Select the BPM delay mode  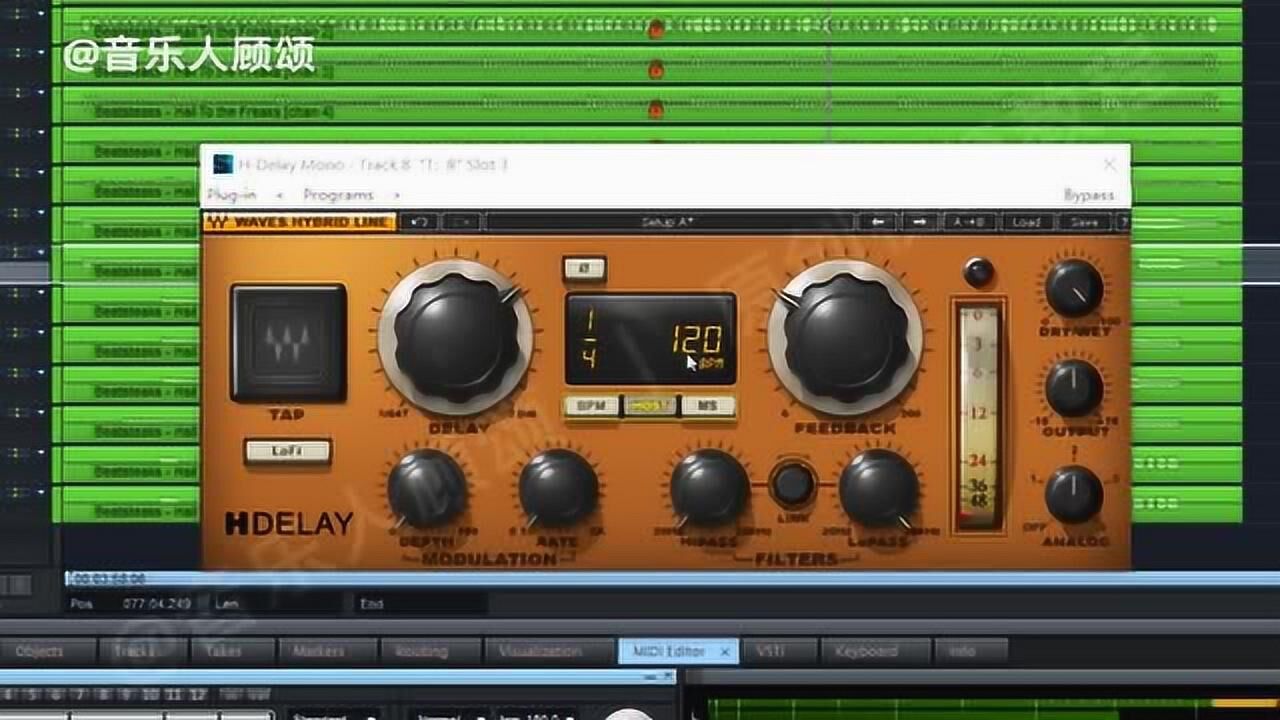592,407
